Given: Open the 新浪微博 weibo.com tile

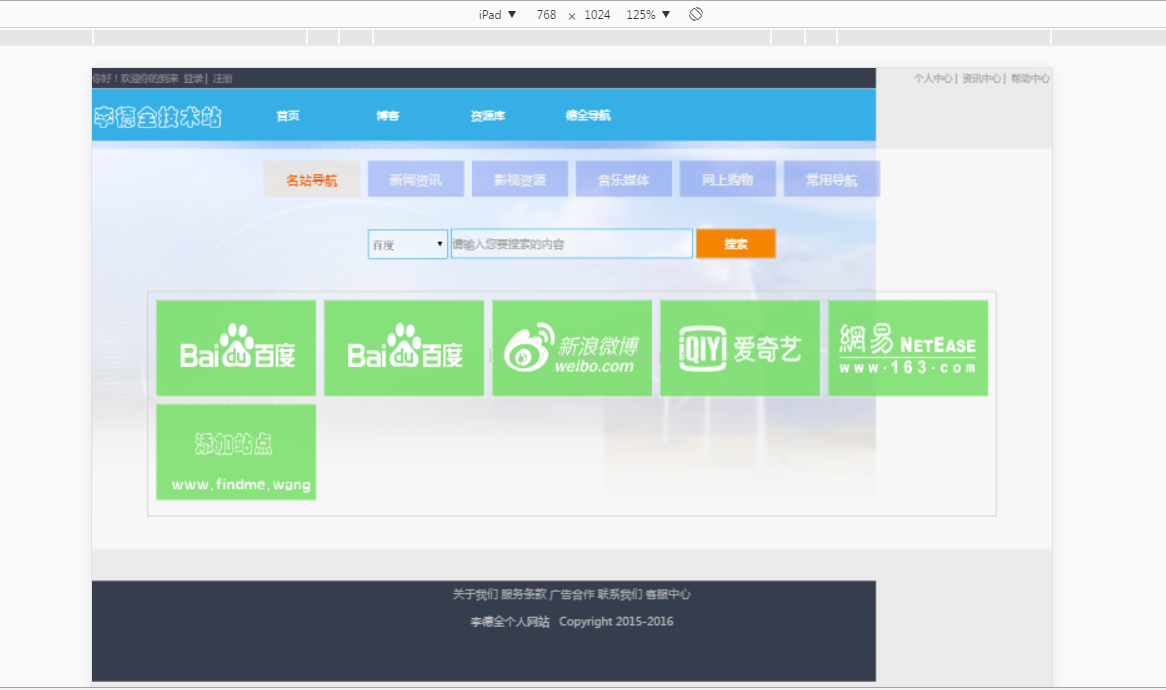Looking at the screenshot, I should tap(572, 348).
